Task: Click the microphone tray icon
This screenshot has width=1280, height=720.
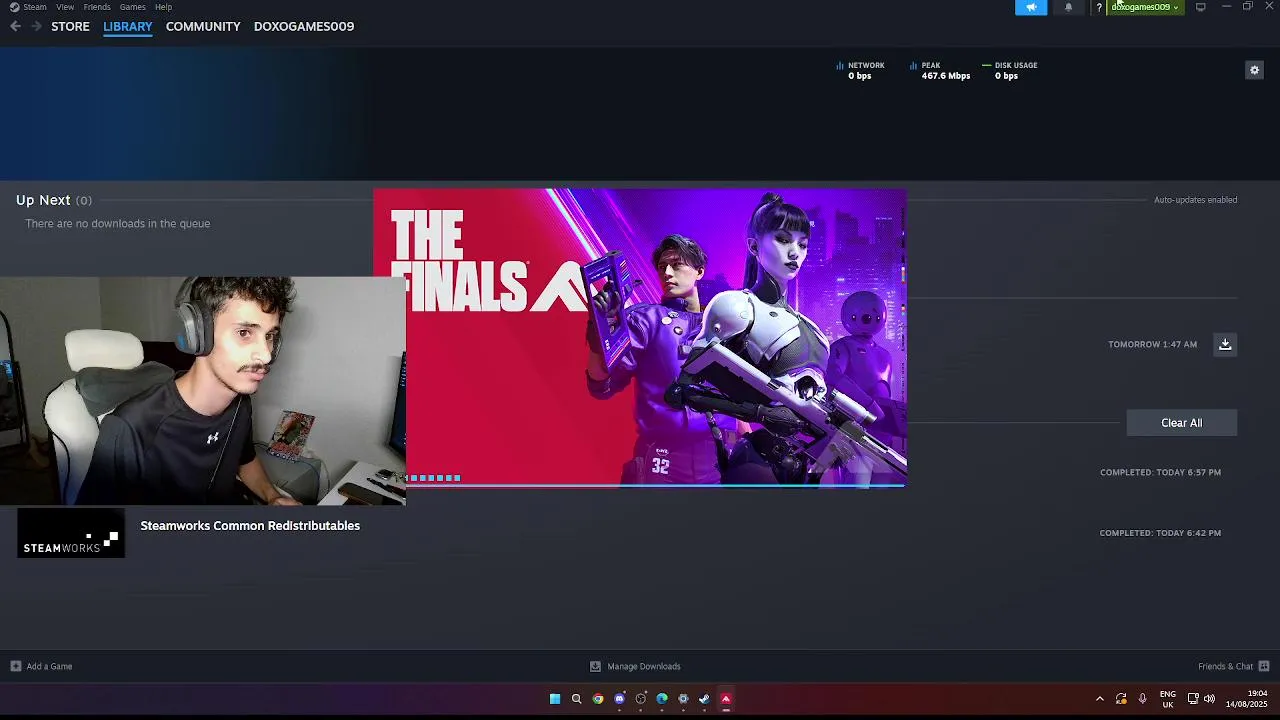Action: pos(1142,699)
